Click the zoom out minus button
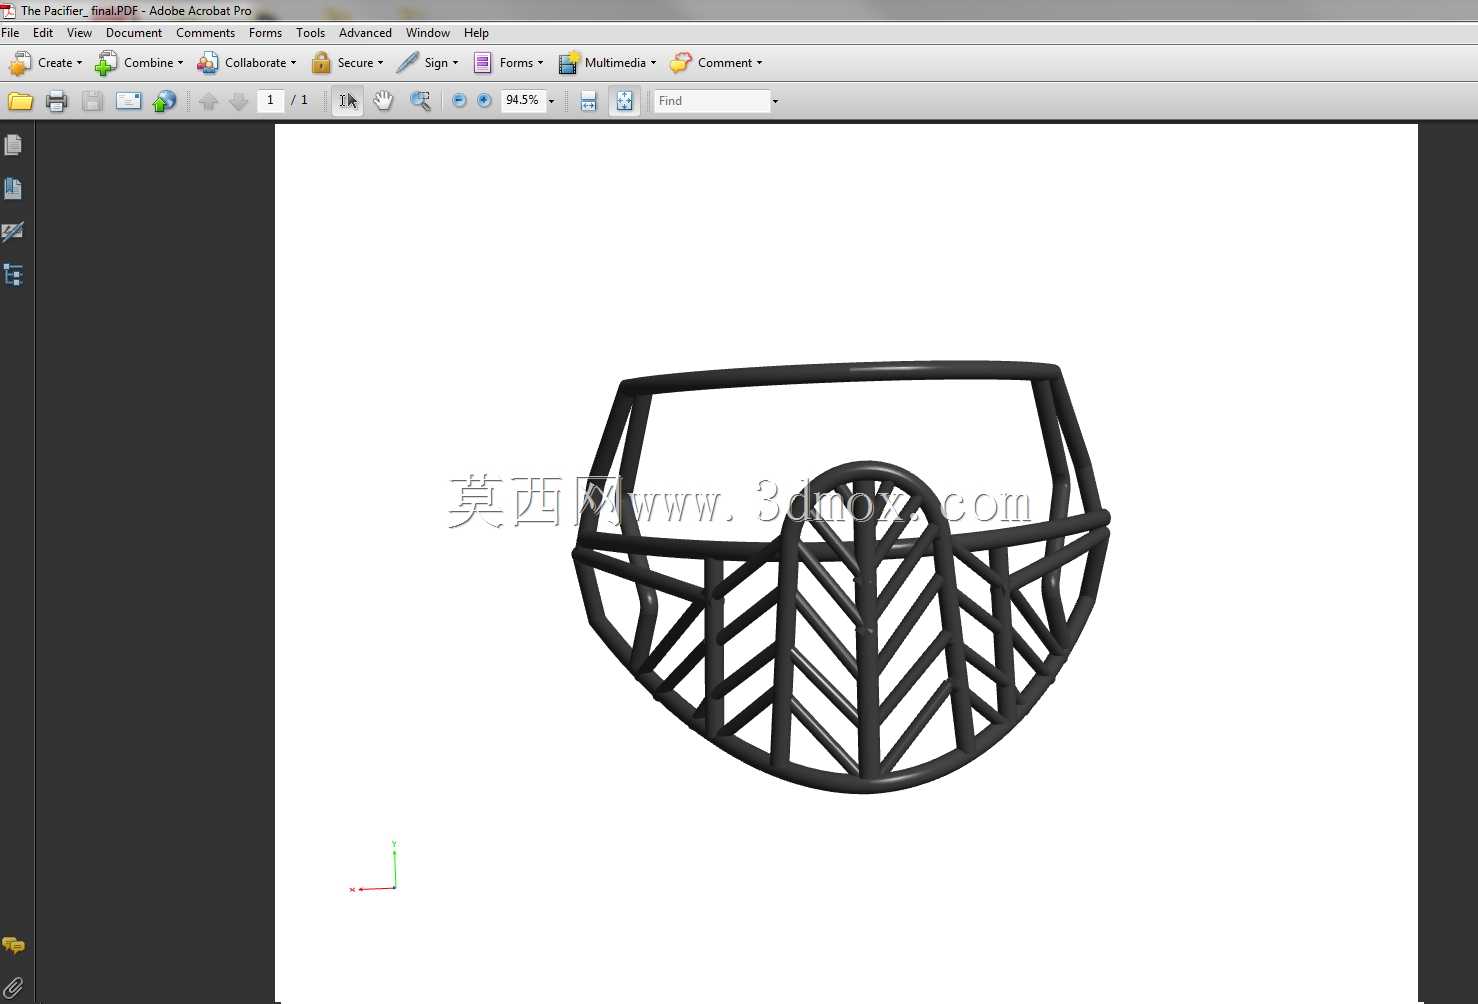The width and height of the screenshot is (1478, 1004). pyautogui.click(x=459, y=100)
